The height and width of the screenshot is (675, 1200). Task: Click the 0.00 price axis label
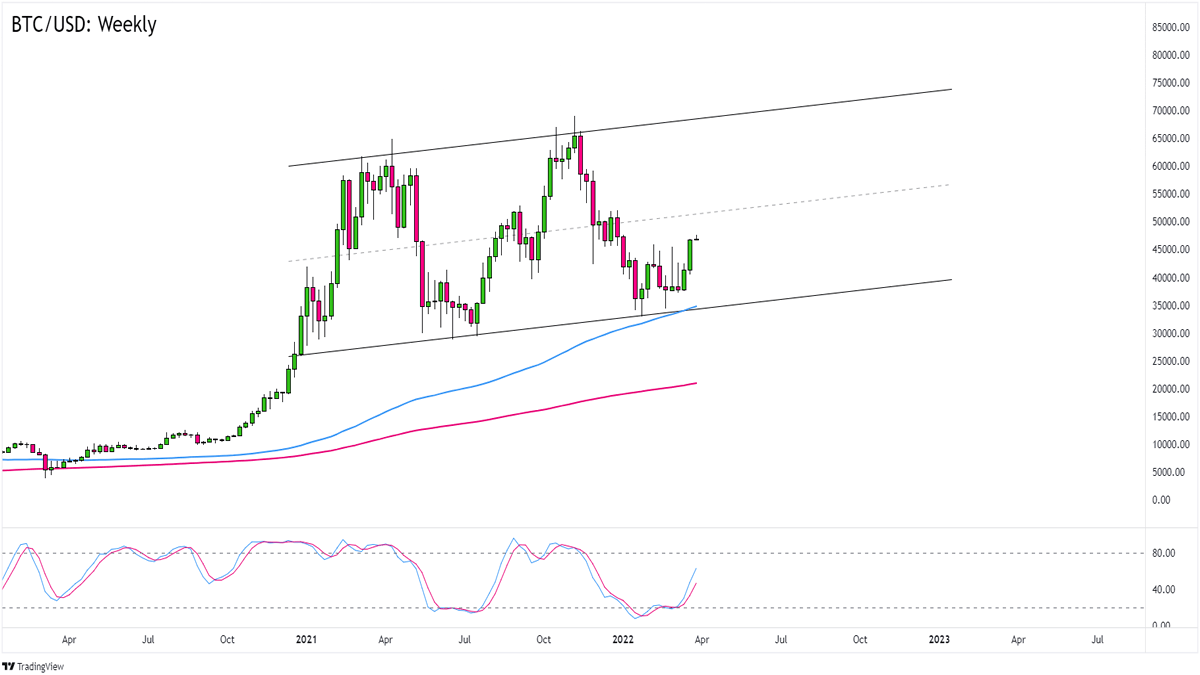[x=1160, y=500]
